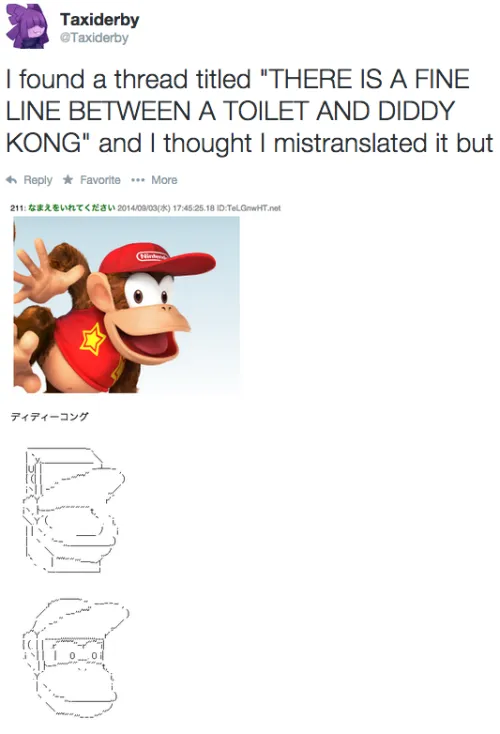The image size is (500, 734).
Task: Click the tweet text about toilet thread
Action: 249,111
